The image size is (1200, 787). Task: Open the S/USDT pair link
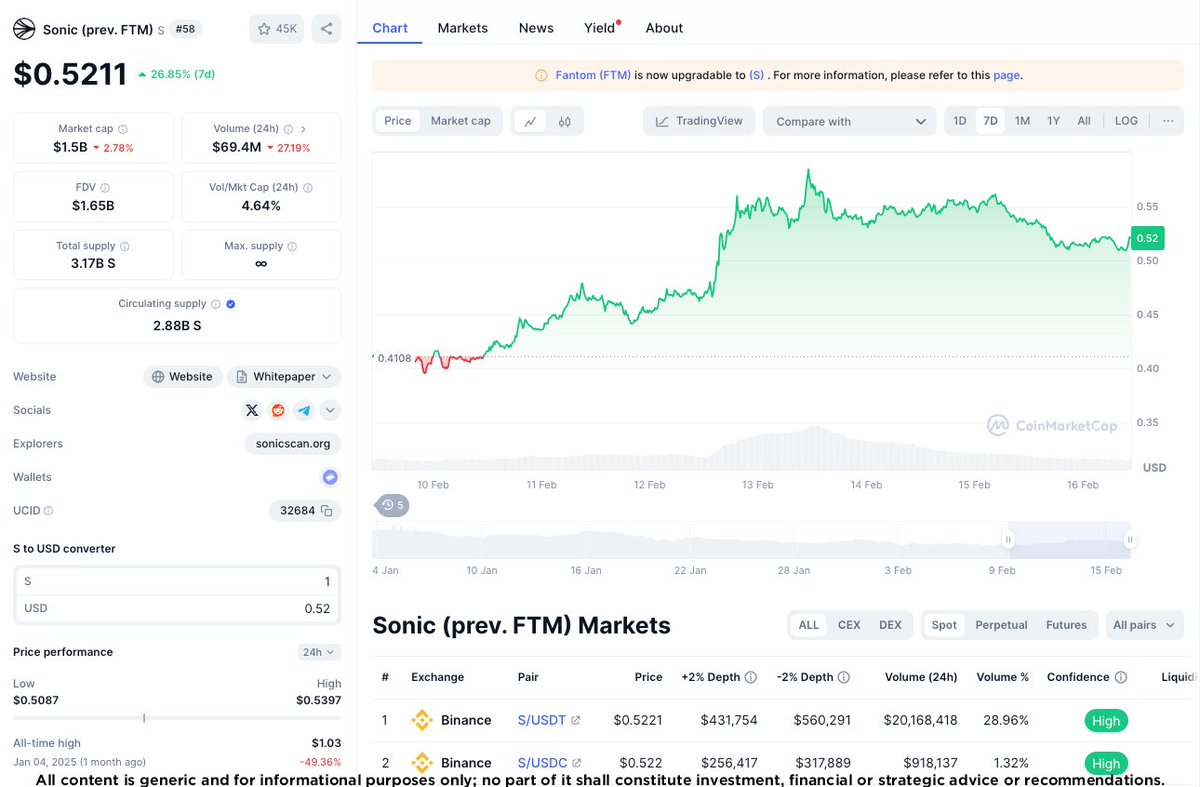[x=542, y=720]
